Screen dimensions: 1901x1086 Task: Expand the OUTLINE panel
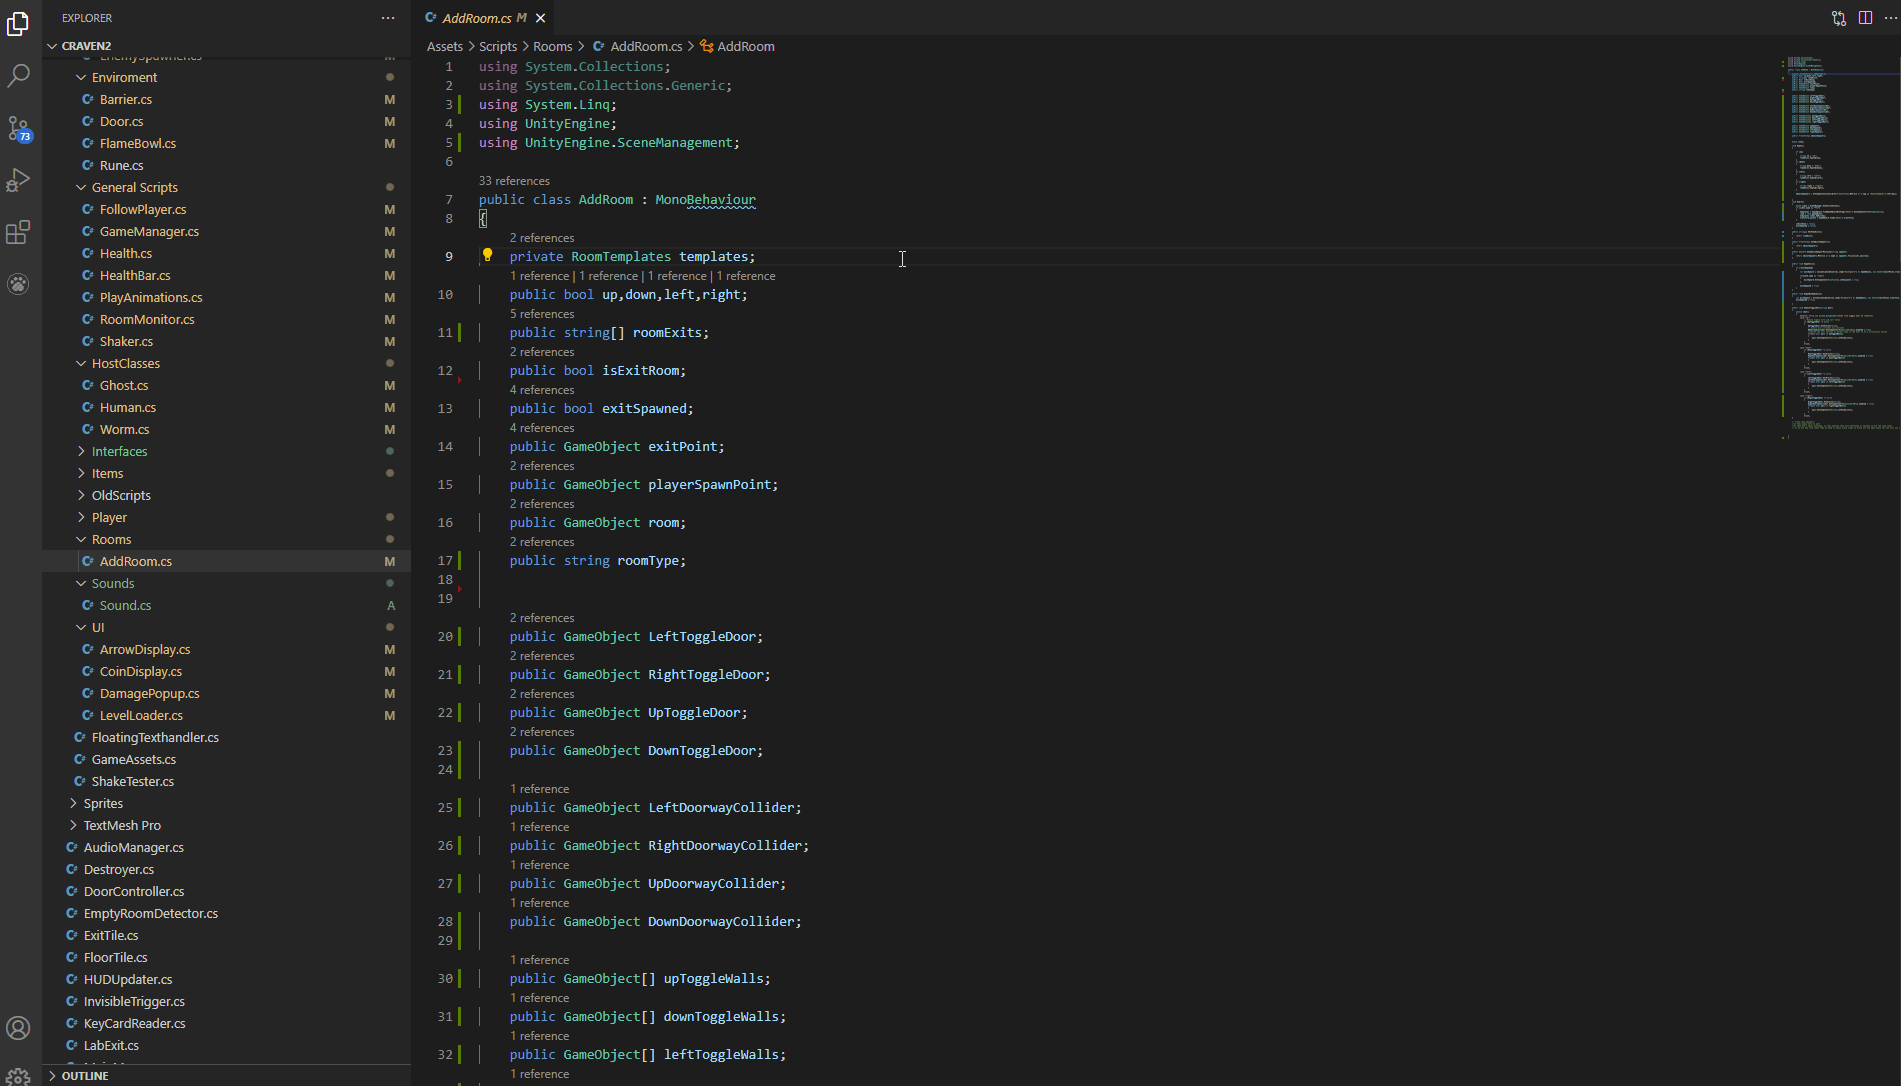pos(52,1076)
